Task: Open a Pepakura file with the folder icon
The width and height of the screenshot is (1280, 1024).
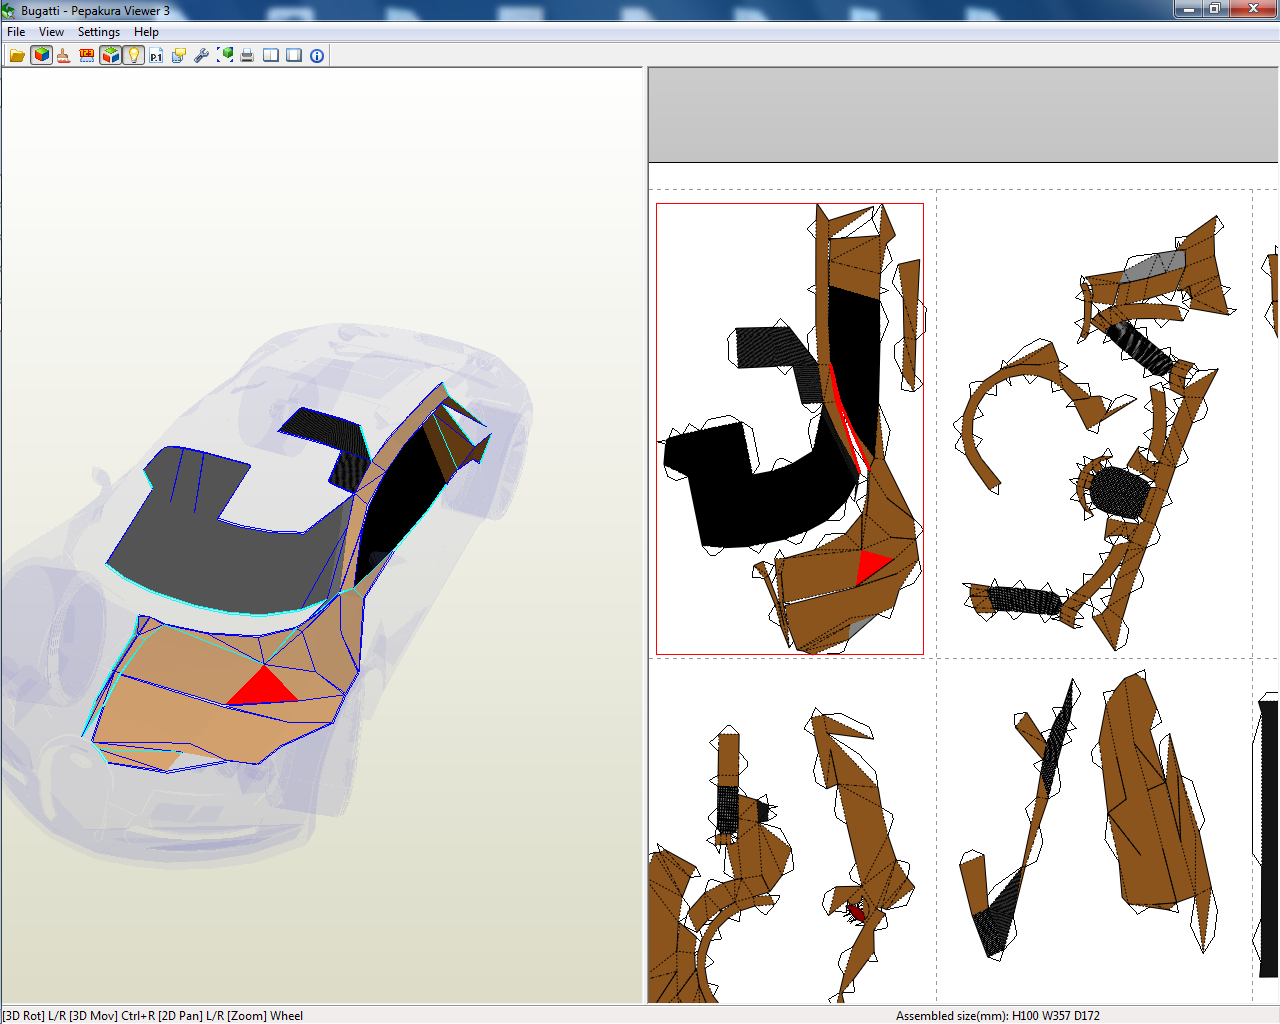Action: tap(16, 55)
